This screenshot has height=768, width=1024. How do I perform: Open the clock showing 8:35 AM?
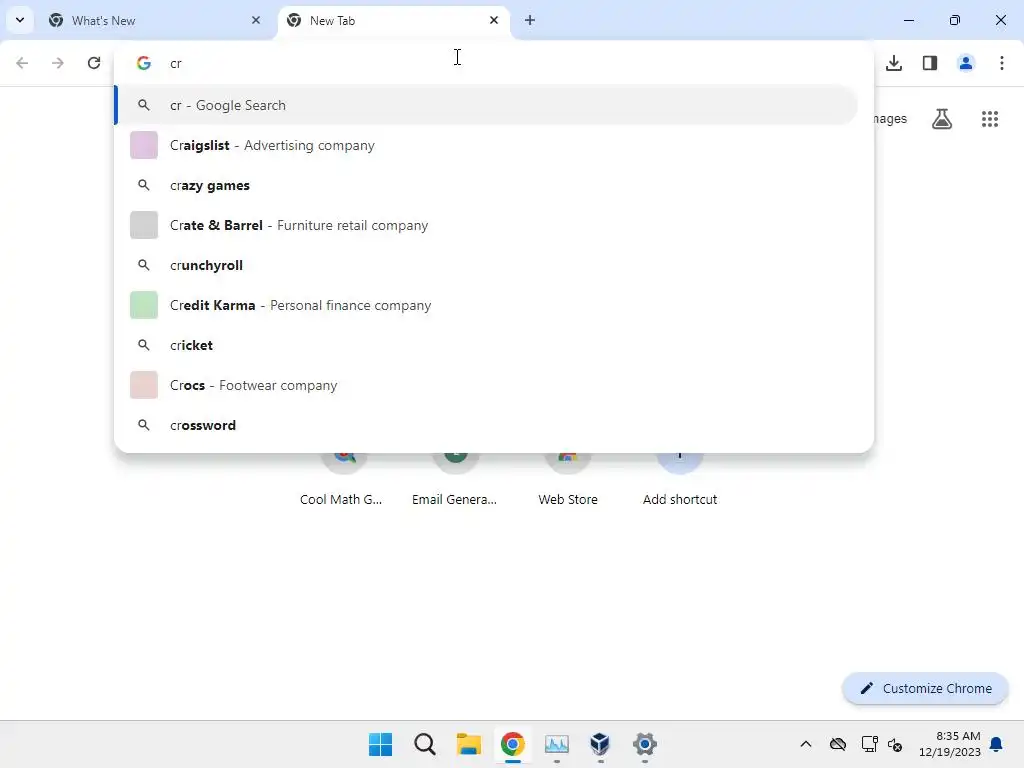click(950, 744)
